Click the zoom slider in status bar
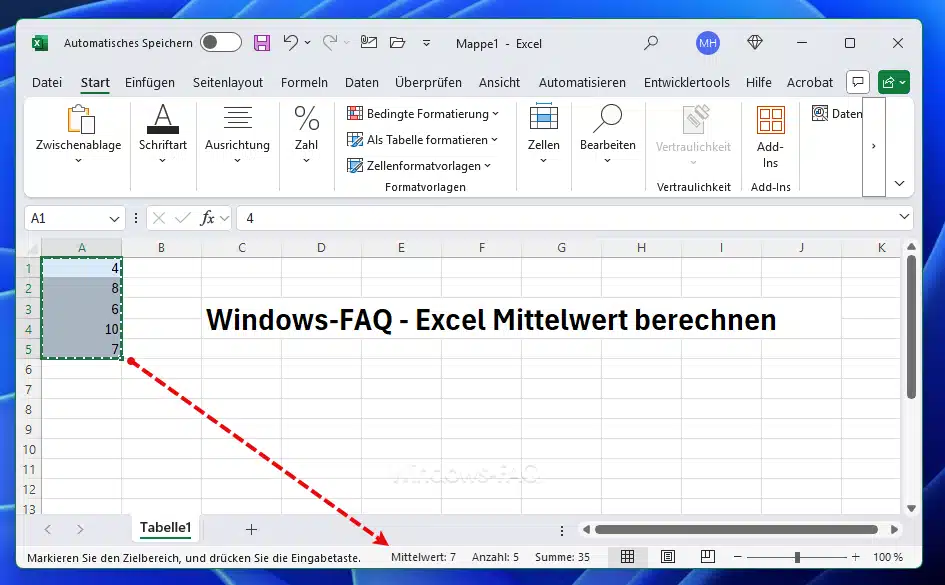Image resolution: width=945 pixels, height=585 pixels. [x=797, y=557]
